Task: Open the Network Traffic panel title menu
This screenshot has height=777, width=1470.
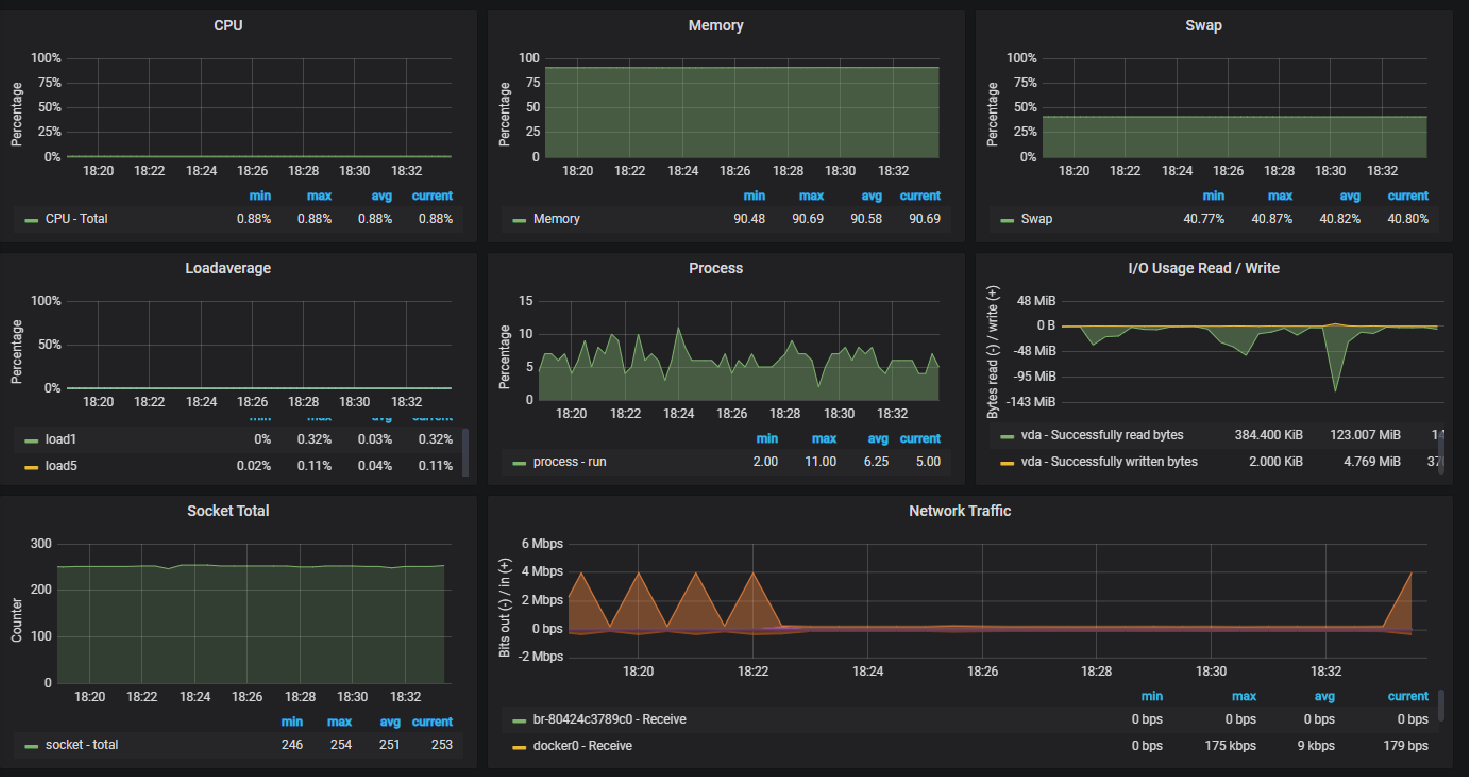Action: pos(960,510)
